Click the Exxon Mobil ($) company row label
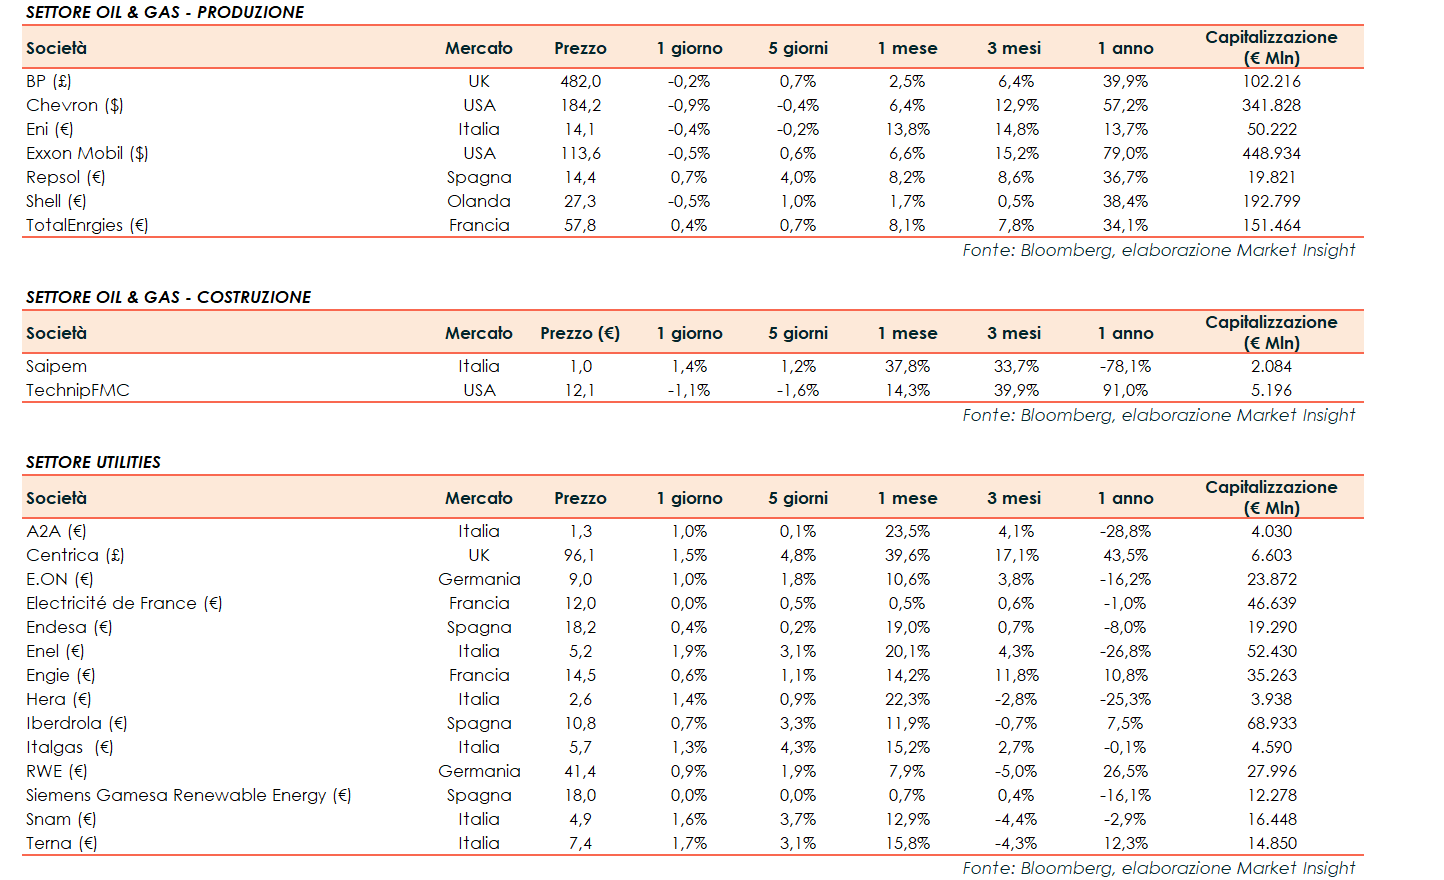 [87, 153]
